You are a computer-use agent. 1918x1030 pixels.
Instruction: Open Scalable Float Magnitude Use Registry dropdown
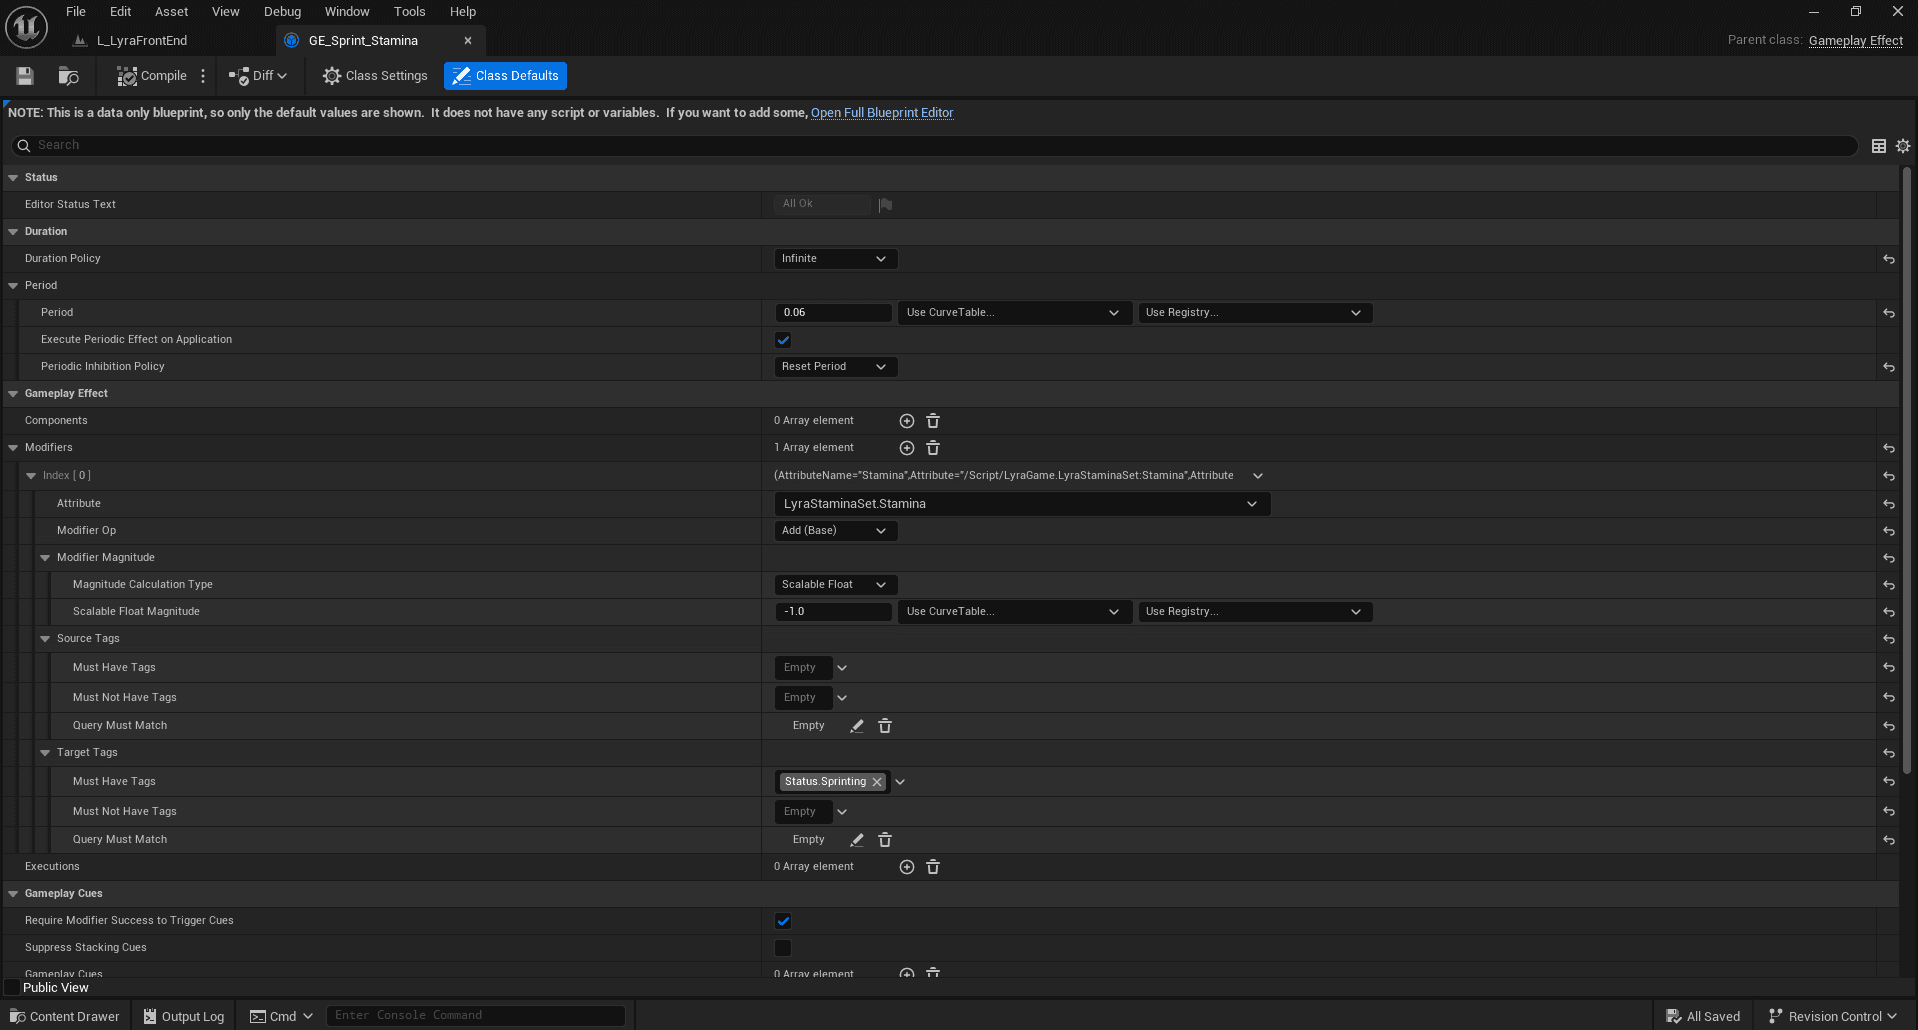point(1255,612)
